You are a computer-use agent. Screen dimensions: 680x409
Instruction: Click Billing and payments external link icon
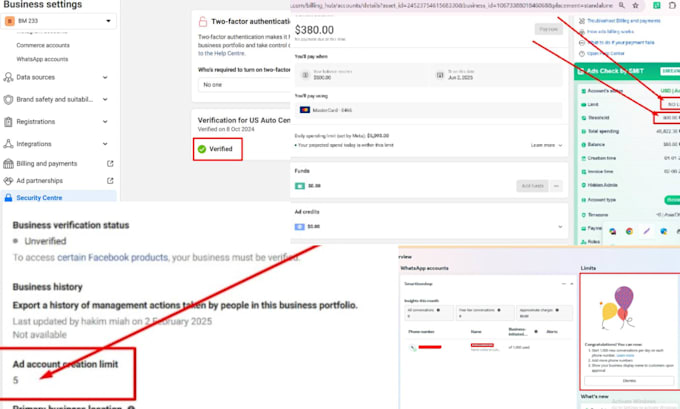click(x=110, y=164)
